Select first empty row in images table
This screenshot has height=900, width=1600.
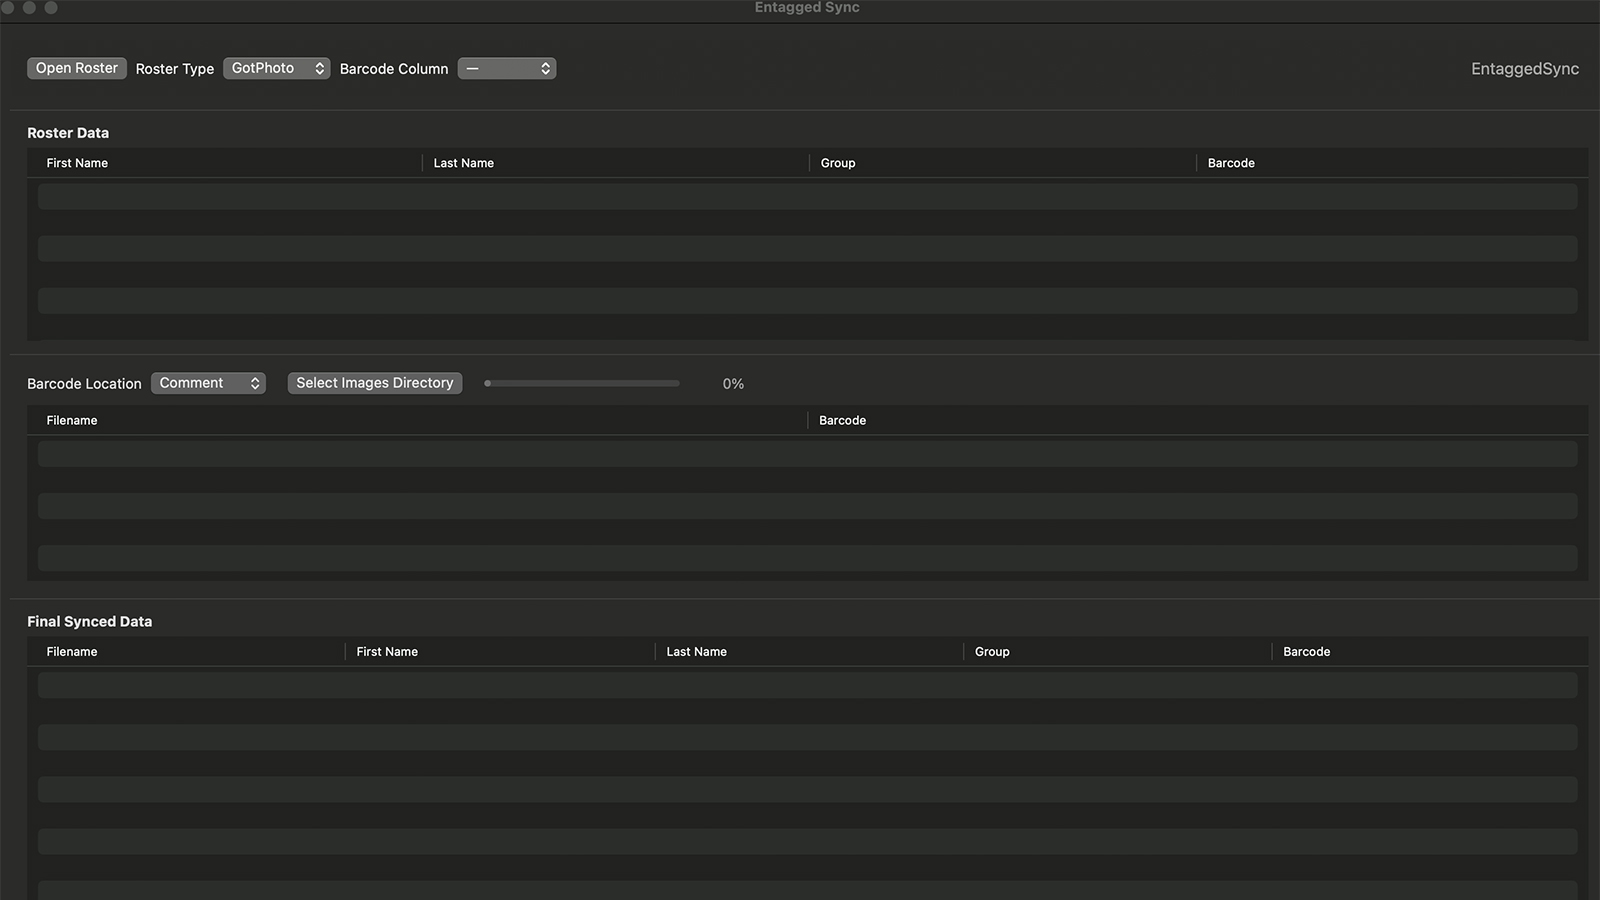pyautogui.click(x=807, y=454)
